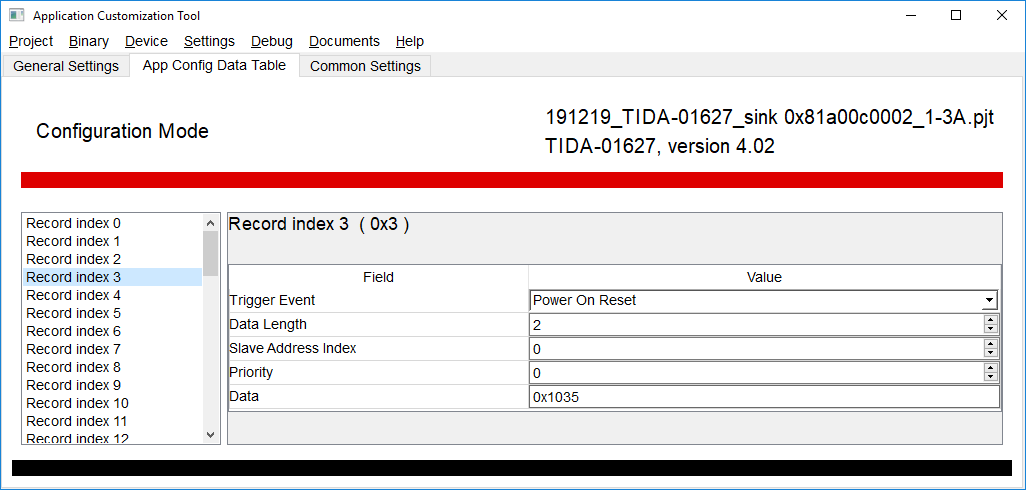1026x490 pixels.
Task: Select Record index 7 in list
Action: click(x=113, y=349)
